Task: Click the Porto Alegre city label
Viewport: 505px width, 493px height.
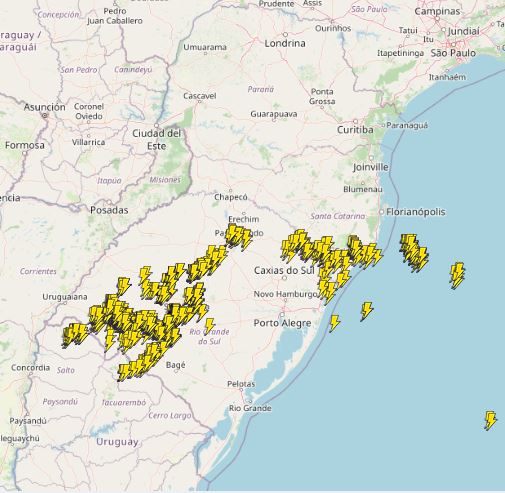Action: pyautogui.click(x=282, y=323)
